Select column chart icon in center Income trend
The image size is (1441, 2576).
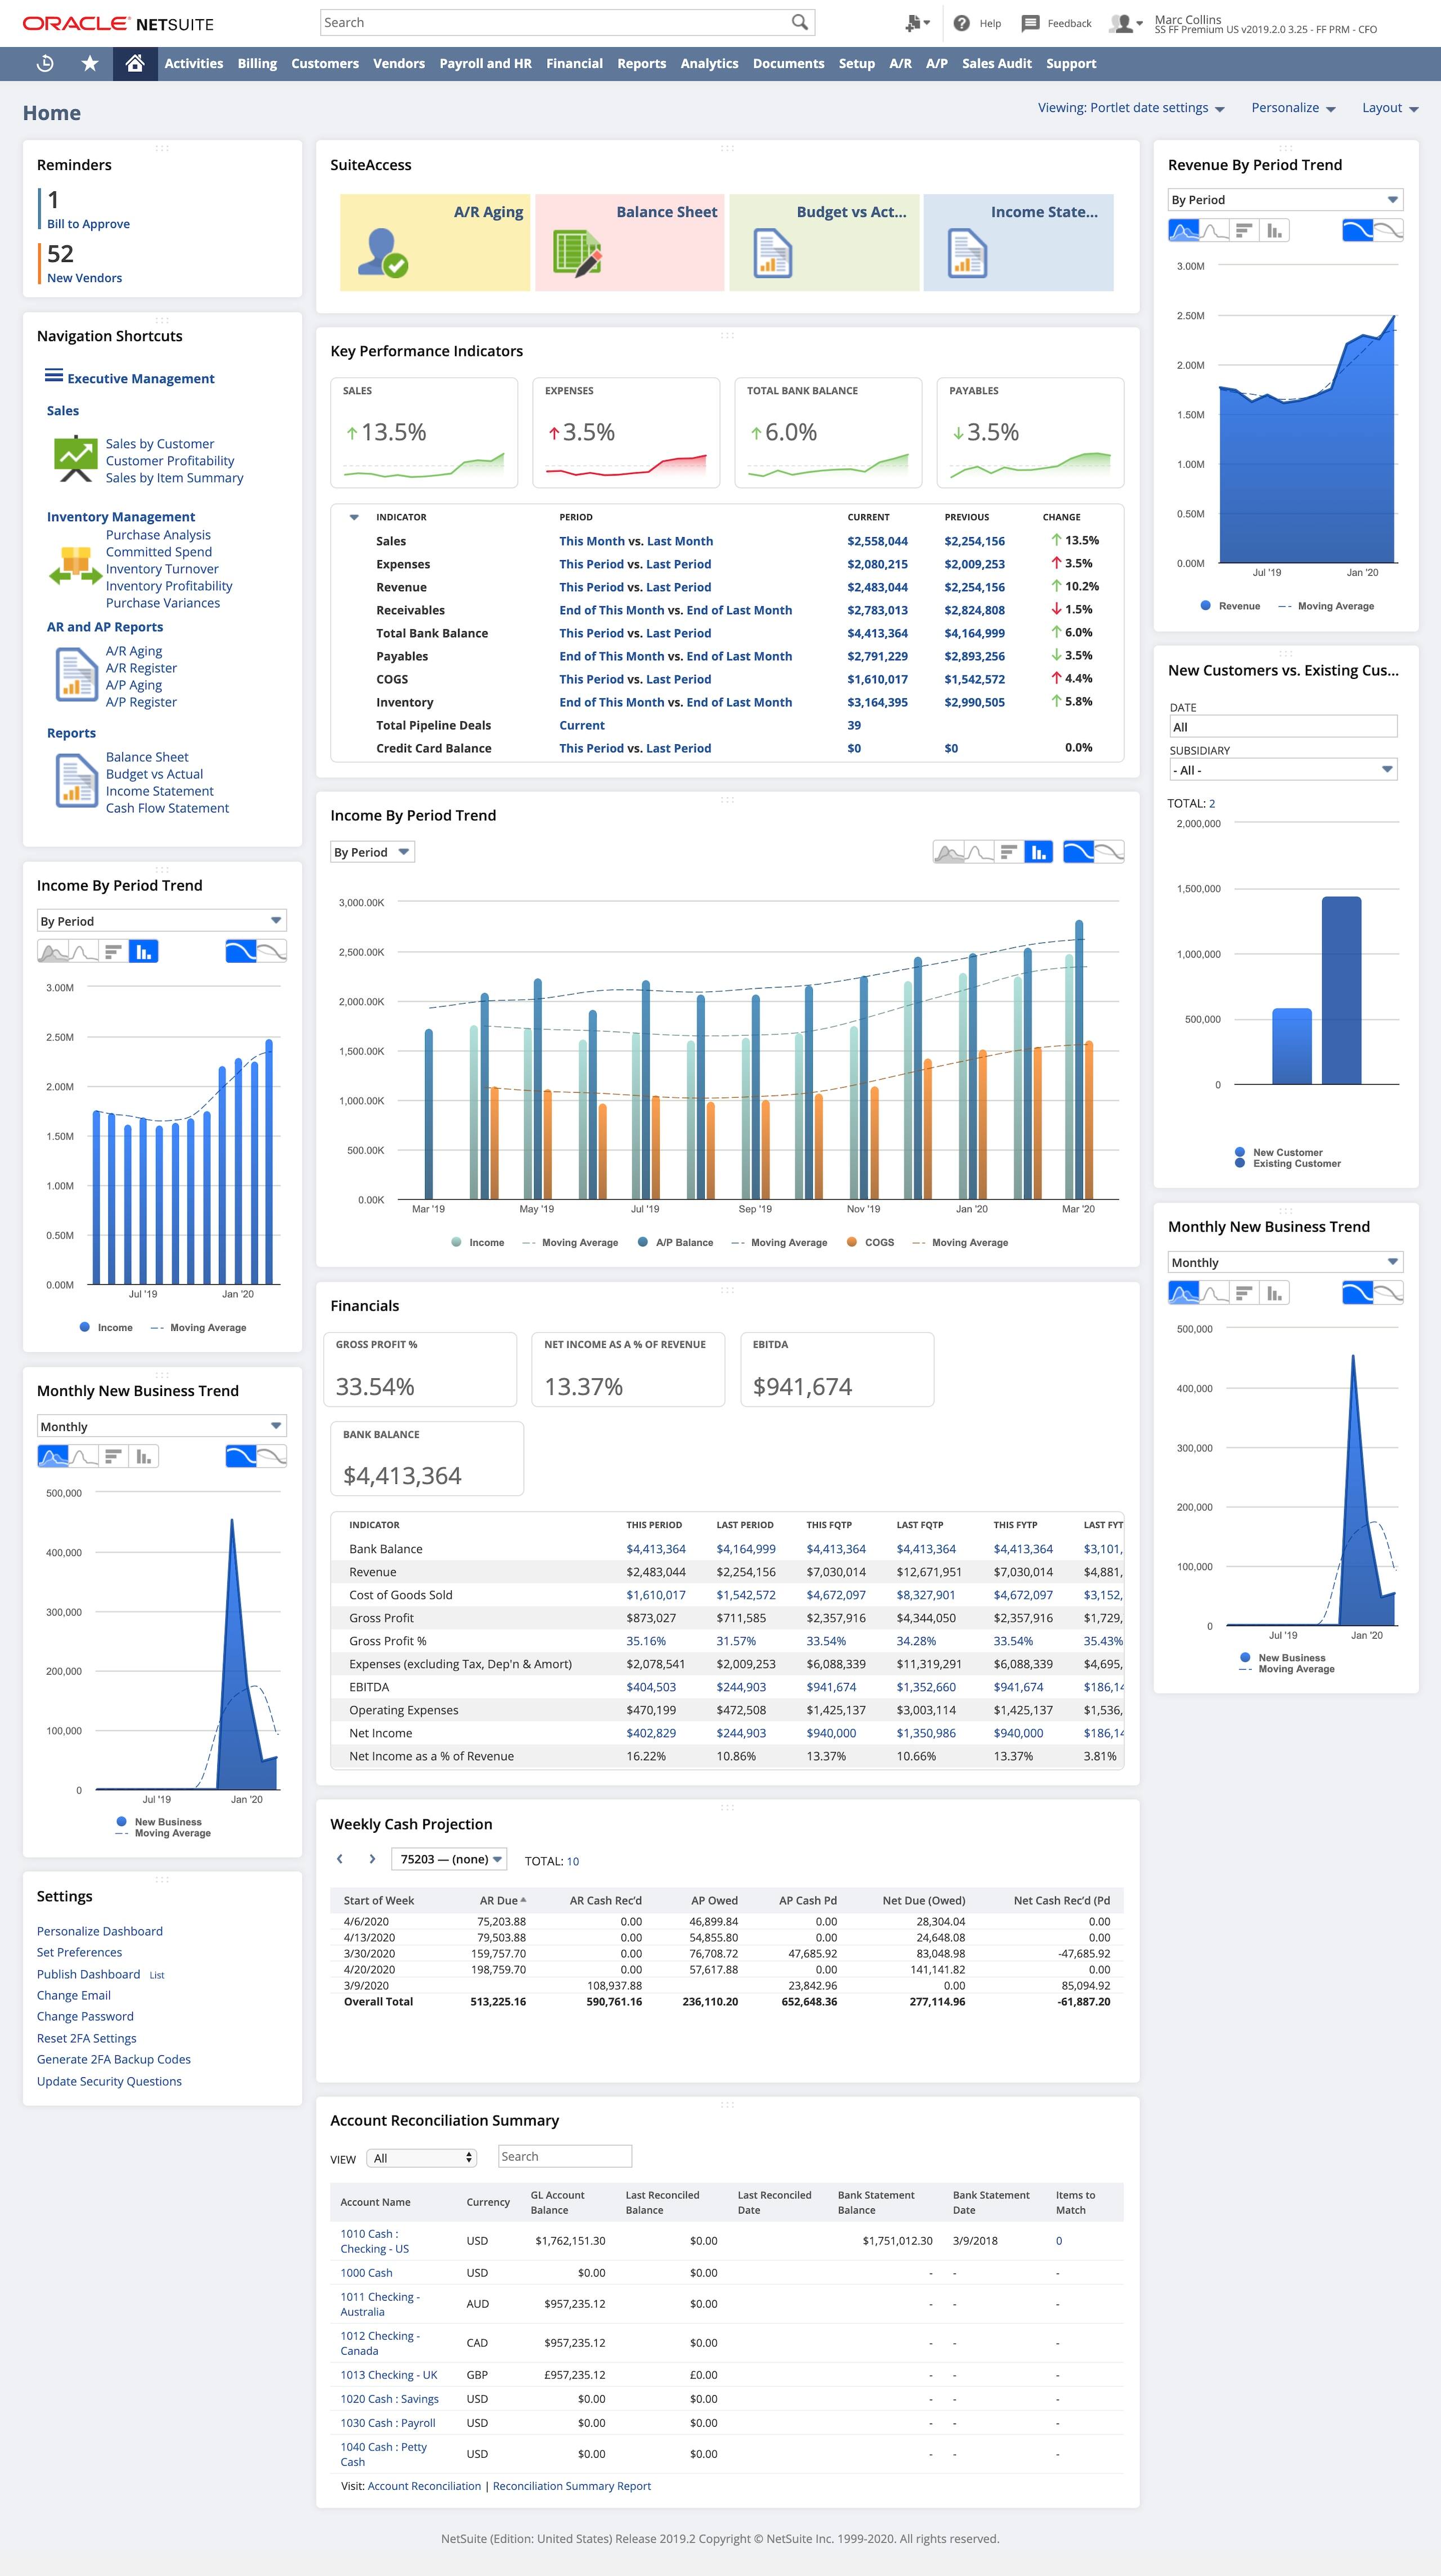(1039, 852)
